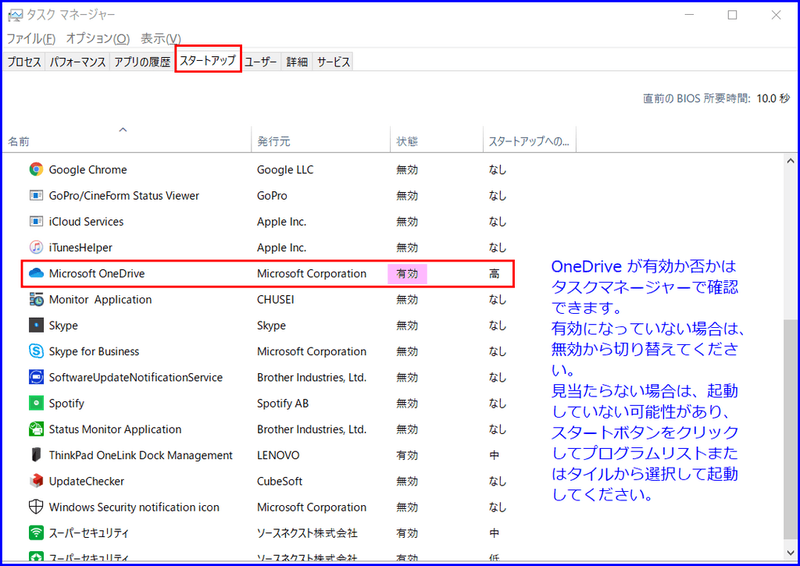The image size is (800, 566).
Task: Click the UpdateChecker red cube icon
Action: (36, 481)
